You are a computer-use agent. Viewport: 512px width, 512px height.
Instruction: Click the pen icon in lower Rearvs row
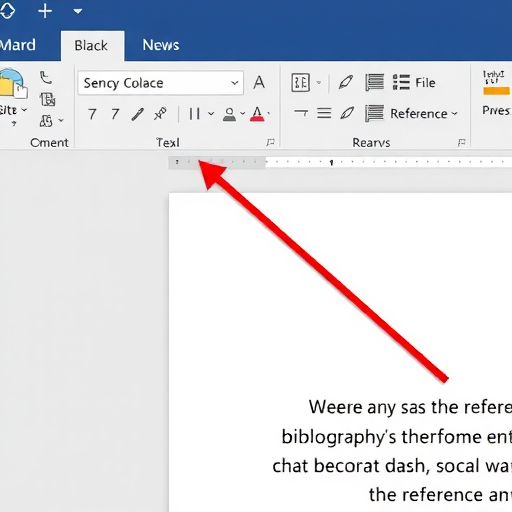point(347,113)
